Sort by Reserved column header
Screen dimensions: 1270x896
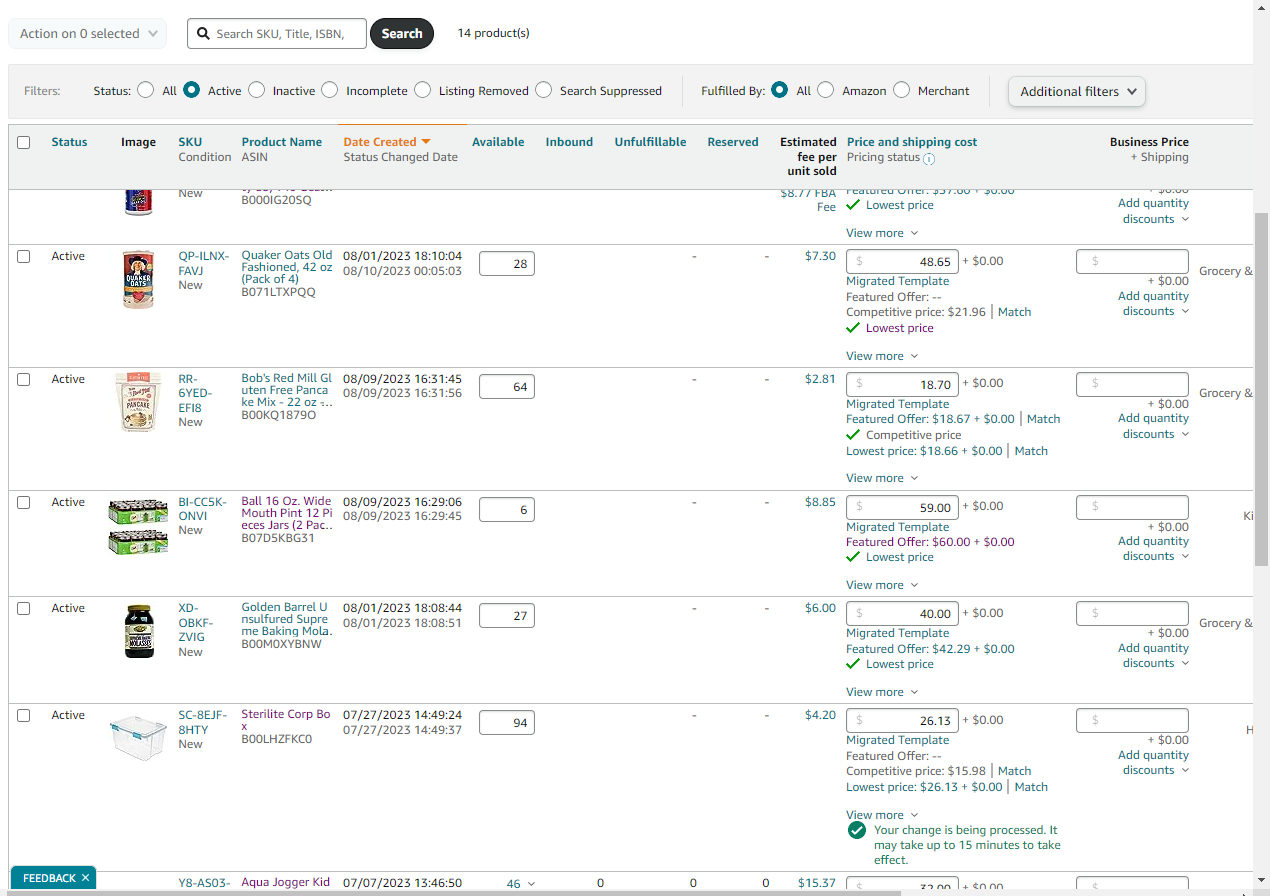click(733, 142)
